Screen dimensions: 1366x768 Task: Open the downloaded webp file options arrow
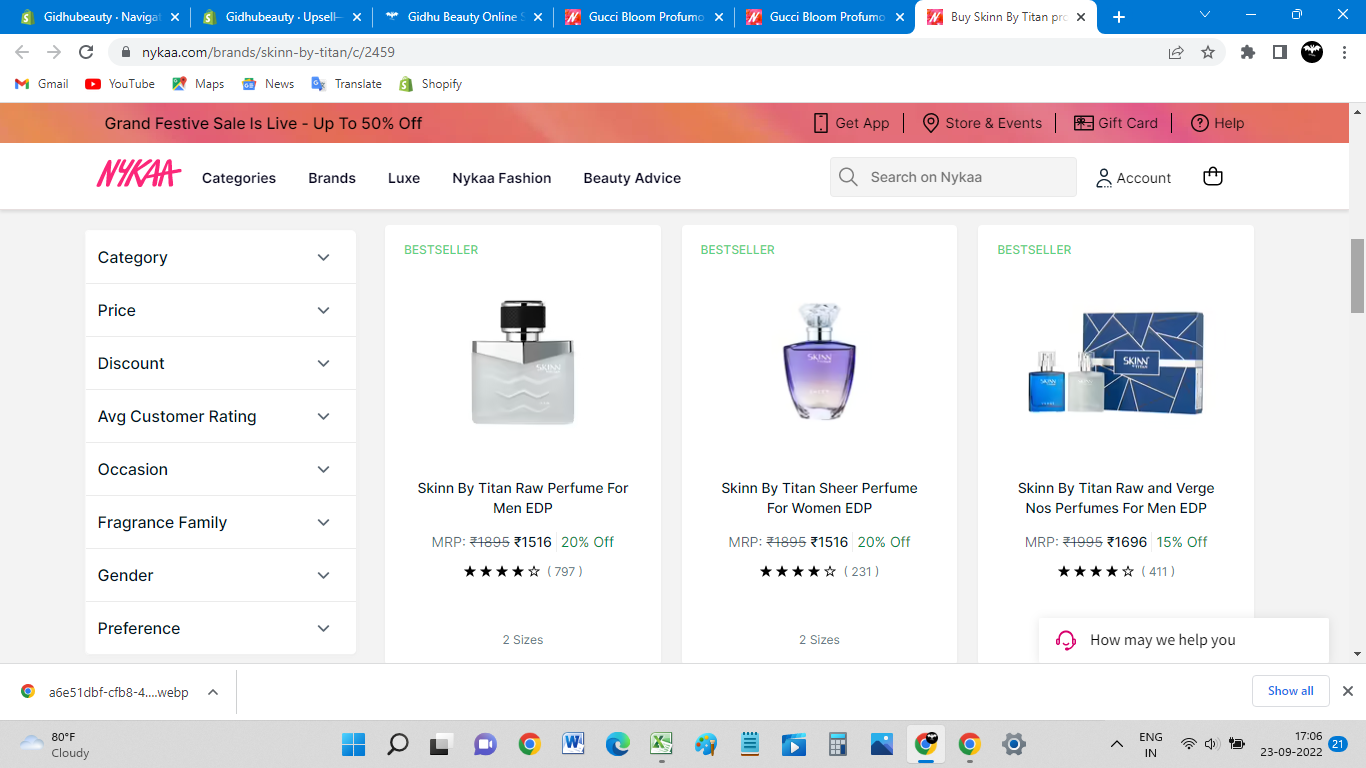(x=212, y=692)
